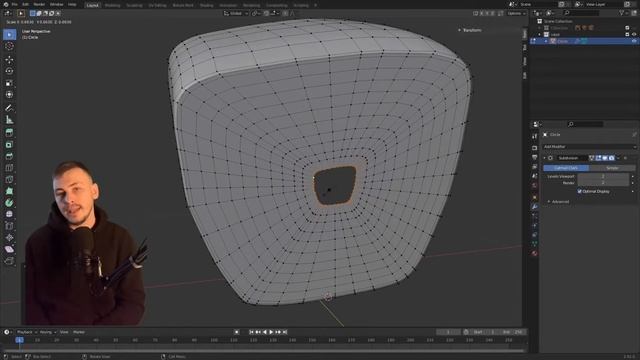Open the Render menu

click(x=39, y=4)
